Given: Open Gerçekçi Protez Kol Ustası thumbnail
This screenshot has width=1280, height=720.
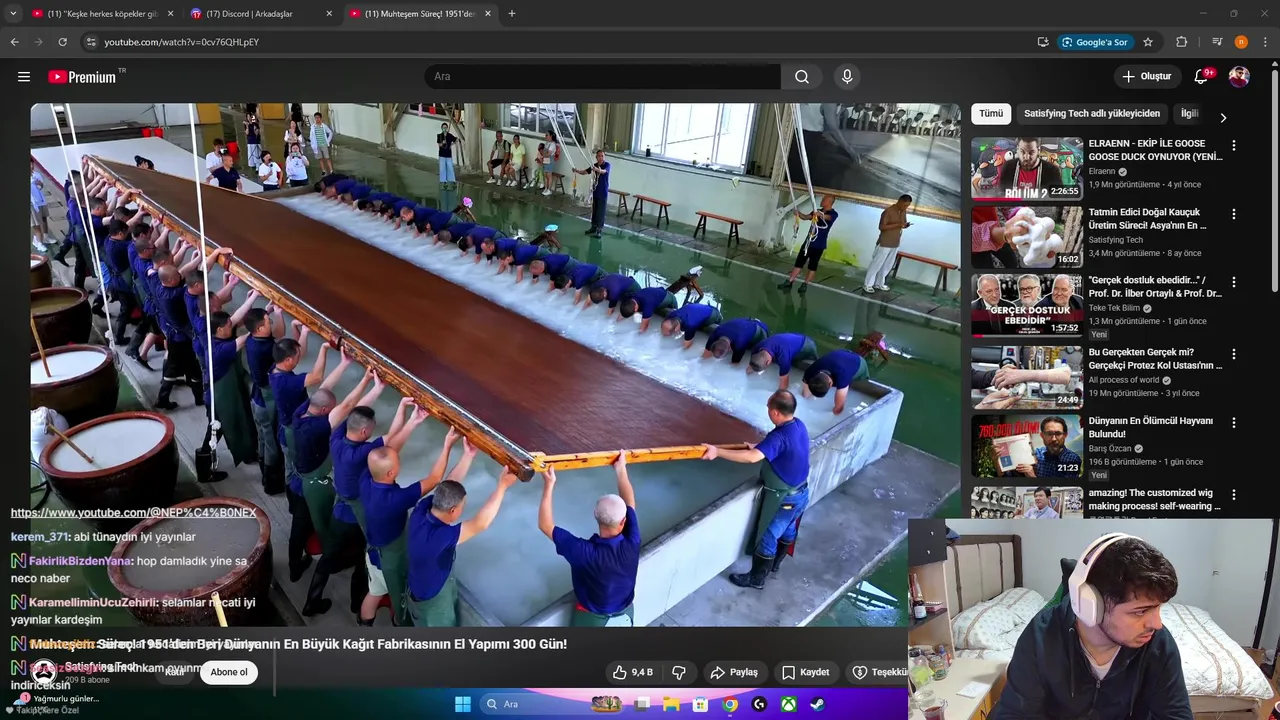Looking at the screenshot, I should (x=1027, y=377).
